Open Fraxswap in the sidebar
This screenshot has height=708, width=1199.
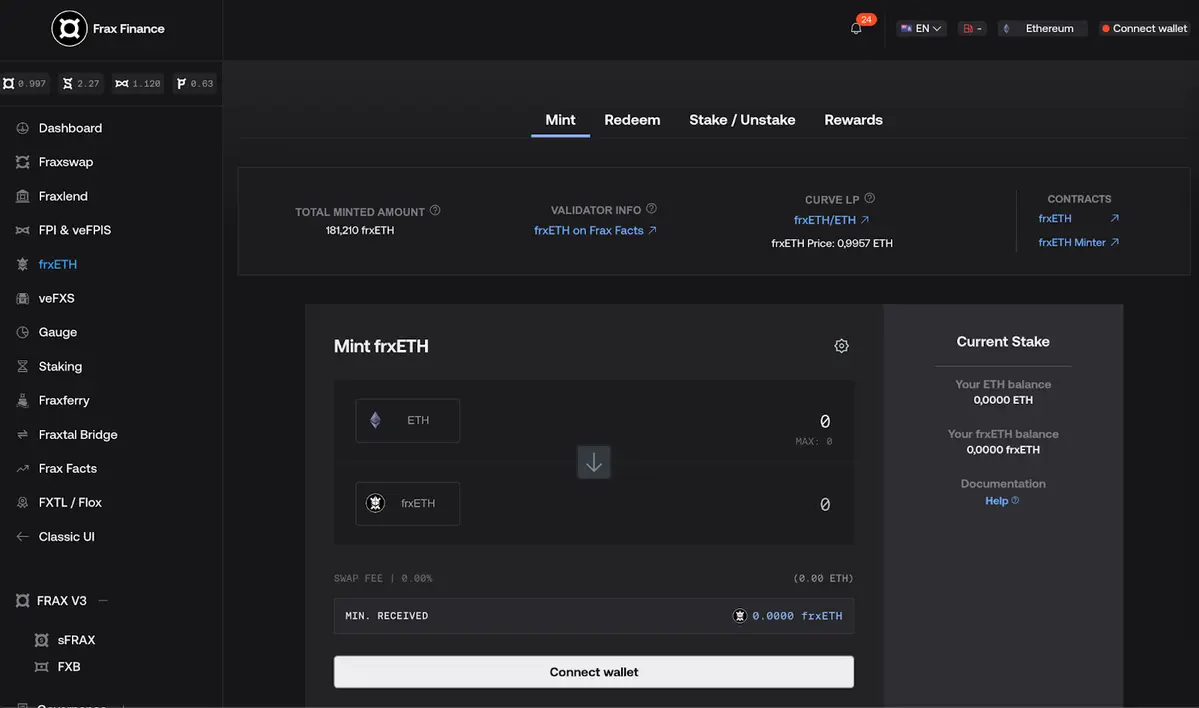66,162
